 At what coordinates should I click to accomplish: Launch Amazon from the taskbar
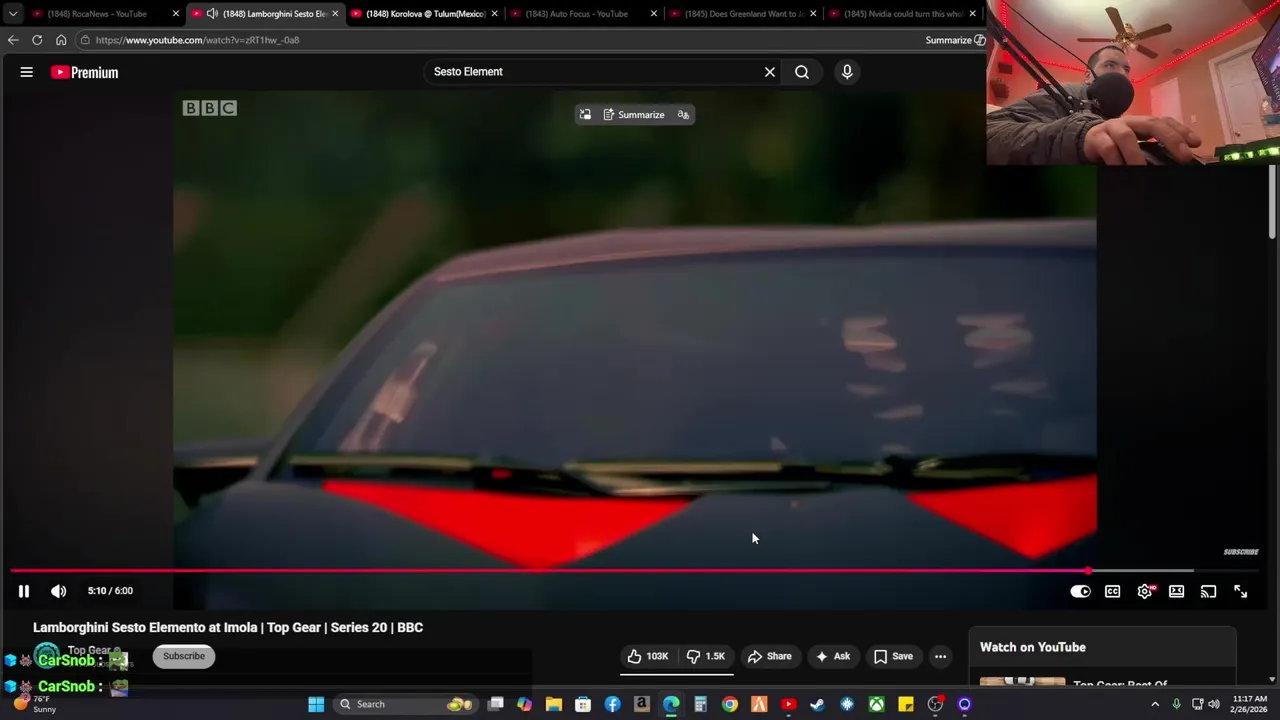point(642,704)
